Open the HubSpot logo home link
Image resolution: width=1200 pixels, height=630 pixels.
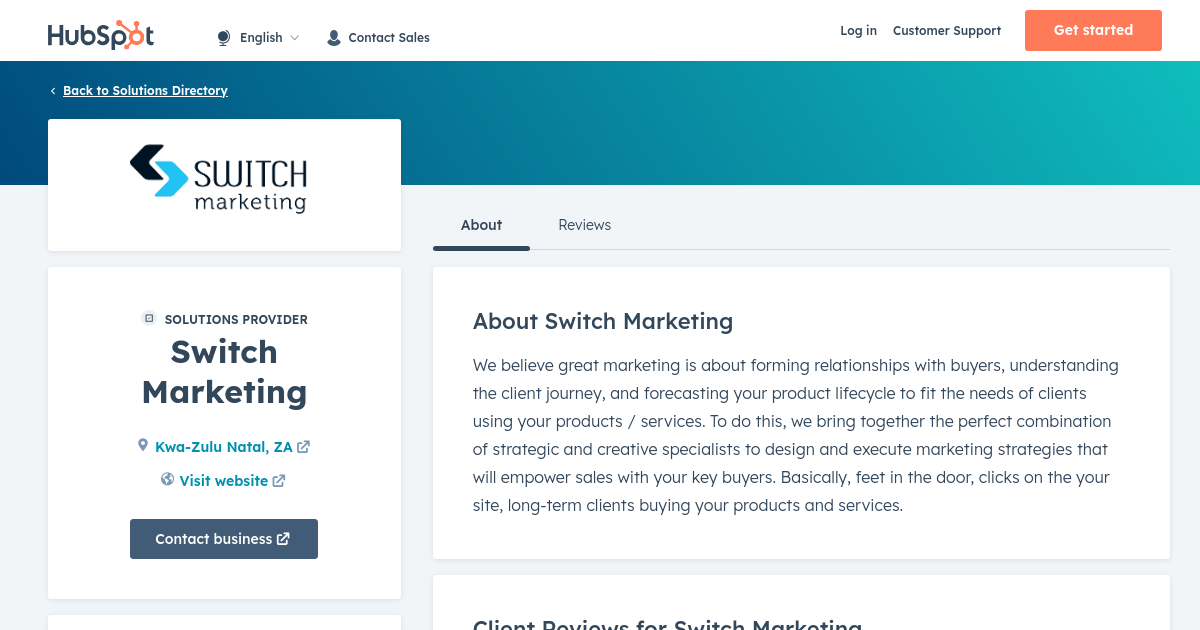point(101,35)
